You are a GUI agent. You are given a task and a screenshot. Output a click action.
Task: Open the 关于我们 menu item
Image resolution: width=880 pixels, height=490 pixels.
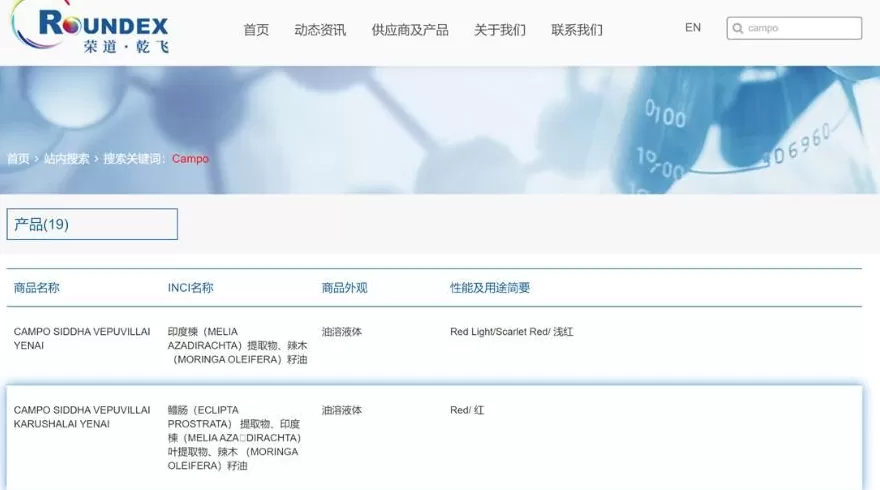(499, 30)
